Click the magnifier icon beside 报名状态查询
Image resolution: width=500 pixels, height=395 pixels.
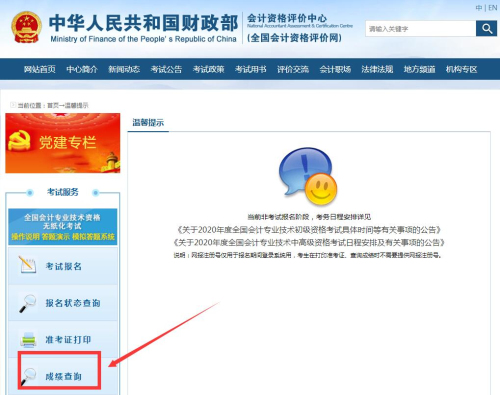[27, 303]
